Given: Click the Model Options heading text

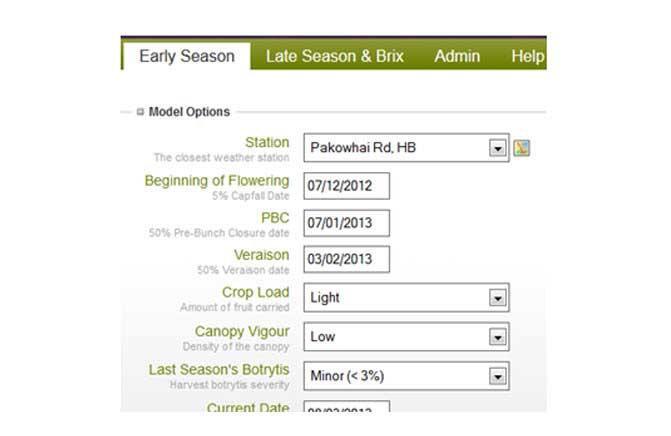Looking at the screenshot, I should click(x=189, y=112).
